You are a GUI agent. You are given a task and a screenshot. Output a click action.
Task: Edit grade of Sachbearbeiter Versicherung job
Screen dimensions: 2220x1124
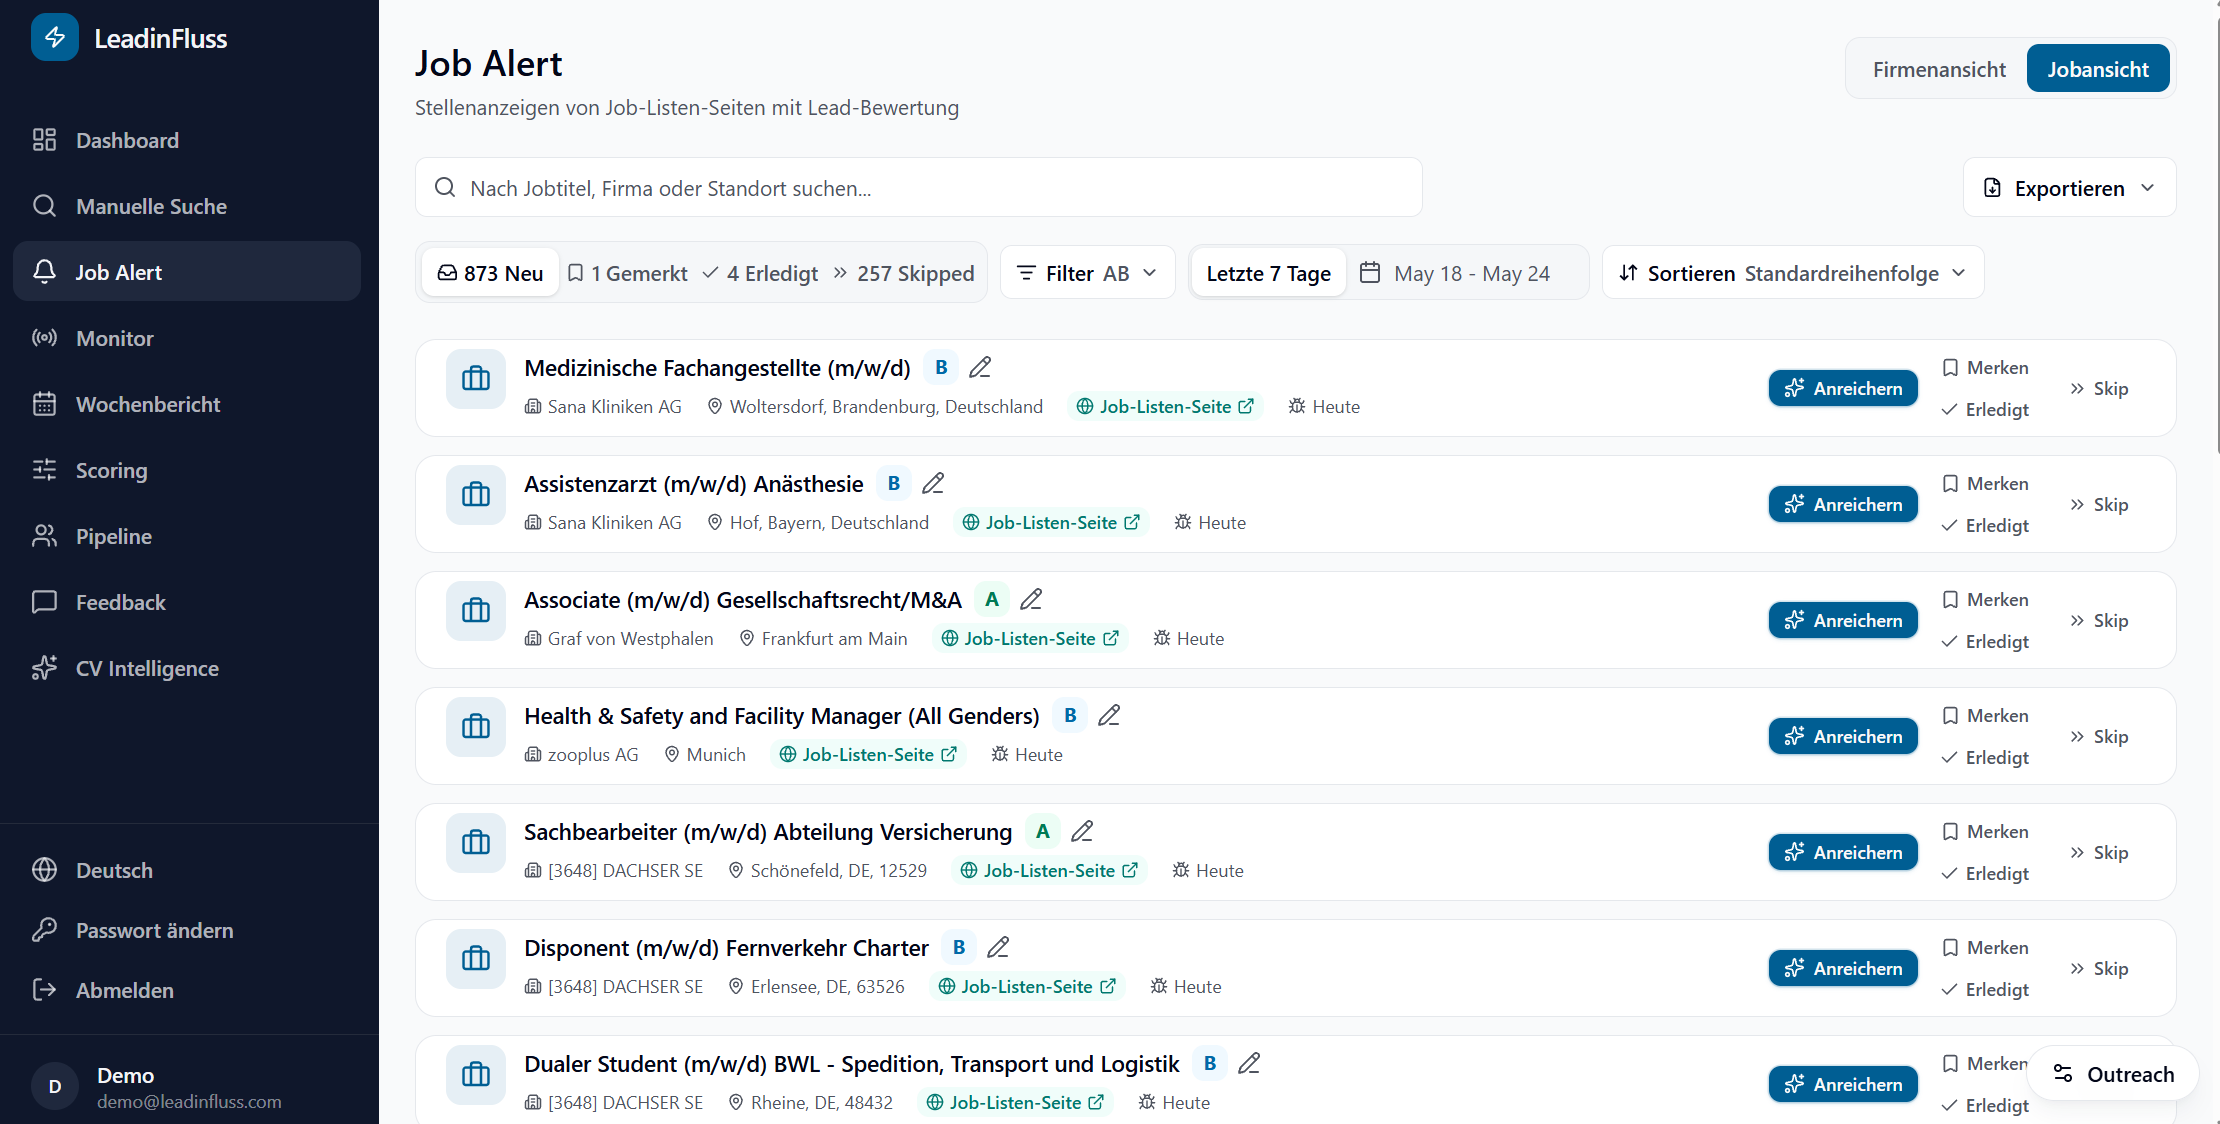tap(1082, 832)
